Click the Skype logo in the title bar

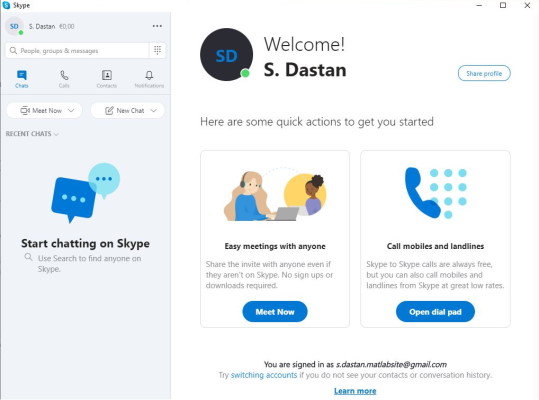[6, 5]
